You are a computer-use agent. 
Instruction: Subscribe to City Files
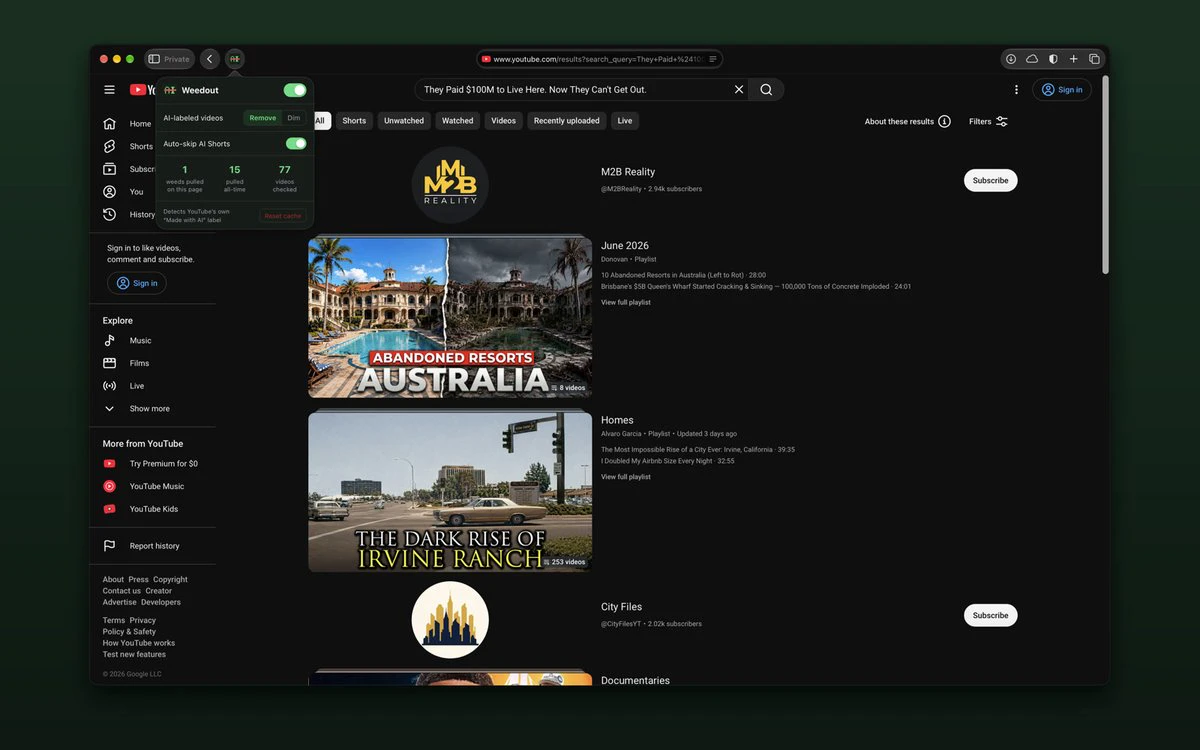[990, 615]
